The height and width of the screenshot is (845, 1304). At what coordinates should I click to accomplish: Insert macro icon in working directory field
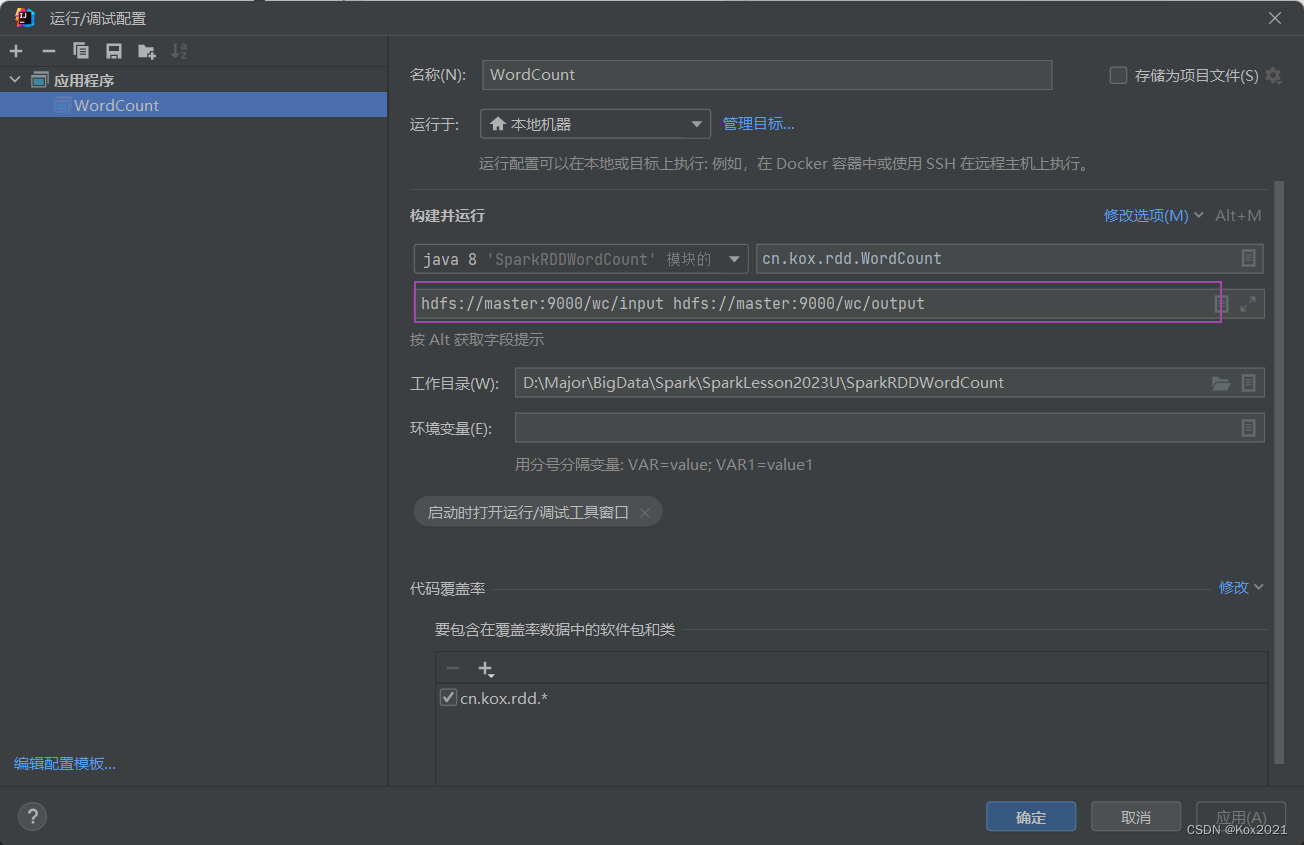point(1248,383)
